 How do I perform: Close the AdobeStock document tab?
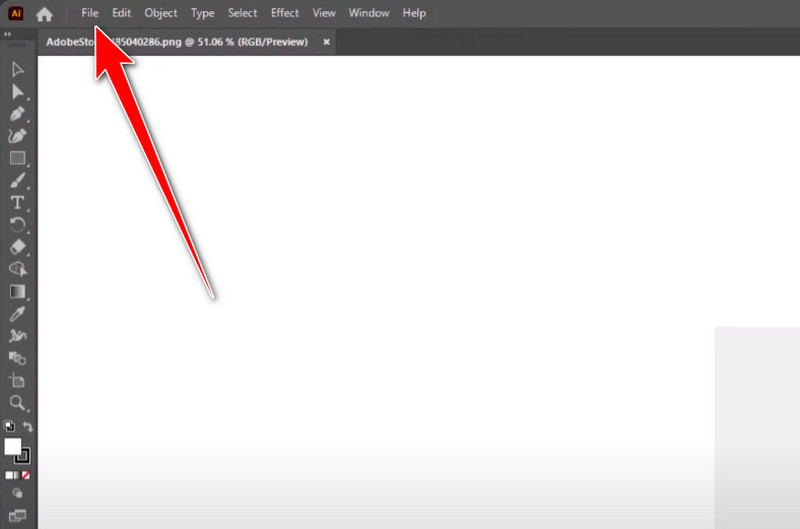[326, 42]
